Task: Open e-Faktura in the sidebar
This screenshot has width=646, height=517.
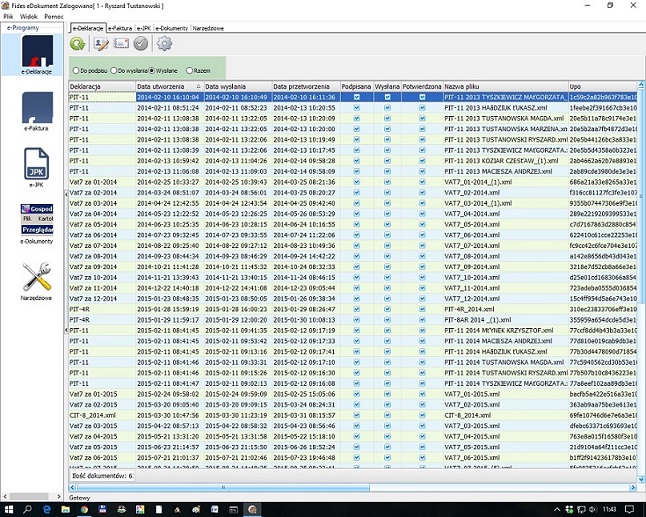Action: pyautogui.click(x=37, y=111)
